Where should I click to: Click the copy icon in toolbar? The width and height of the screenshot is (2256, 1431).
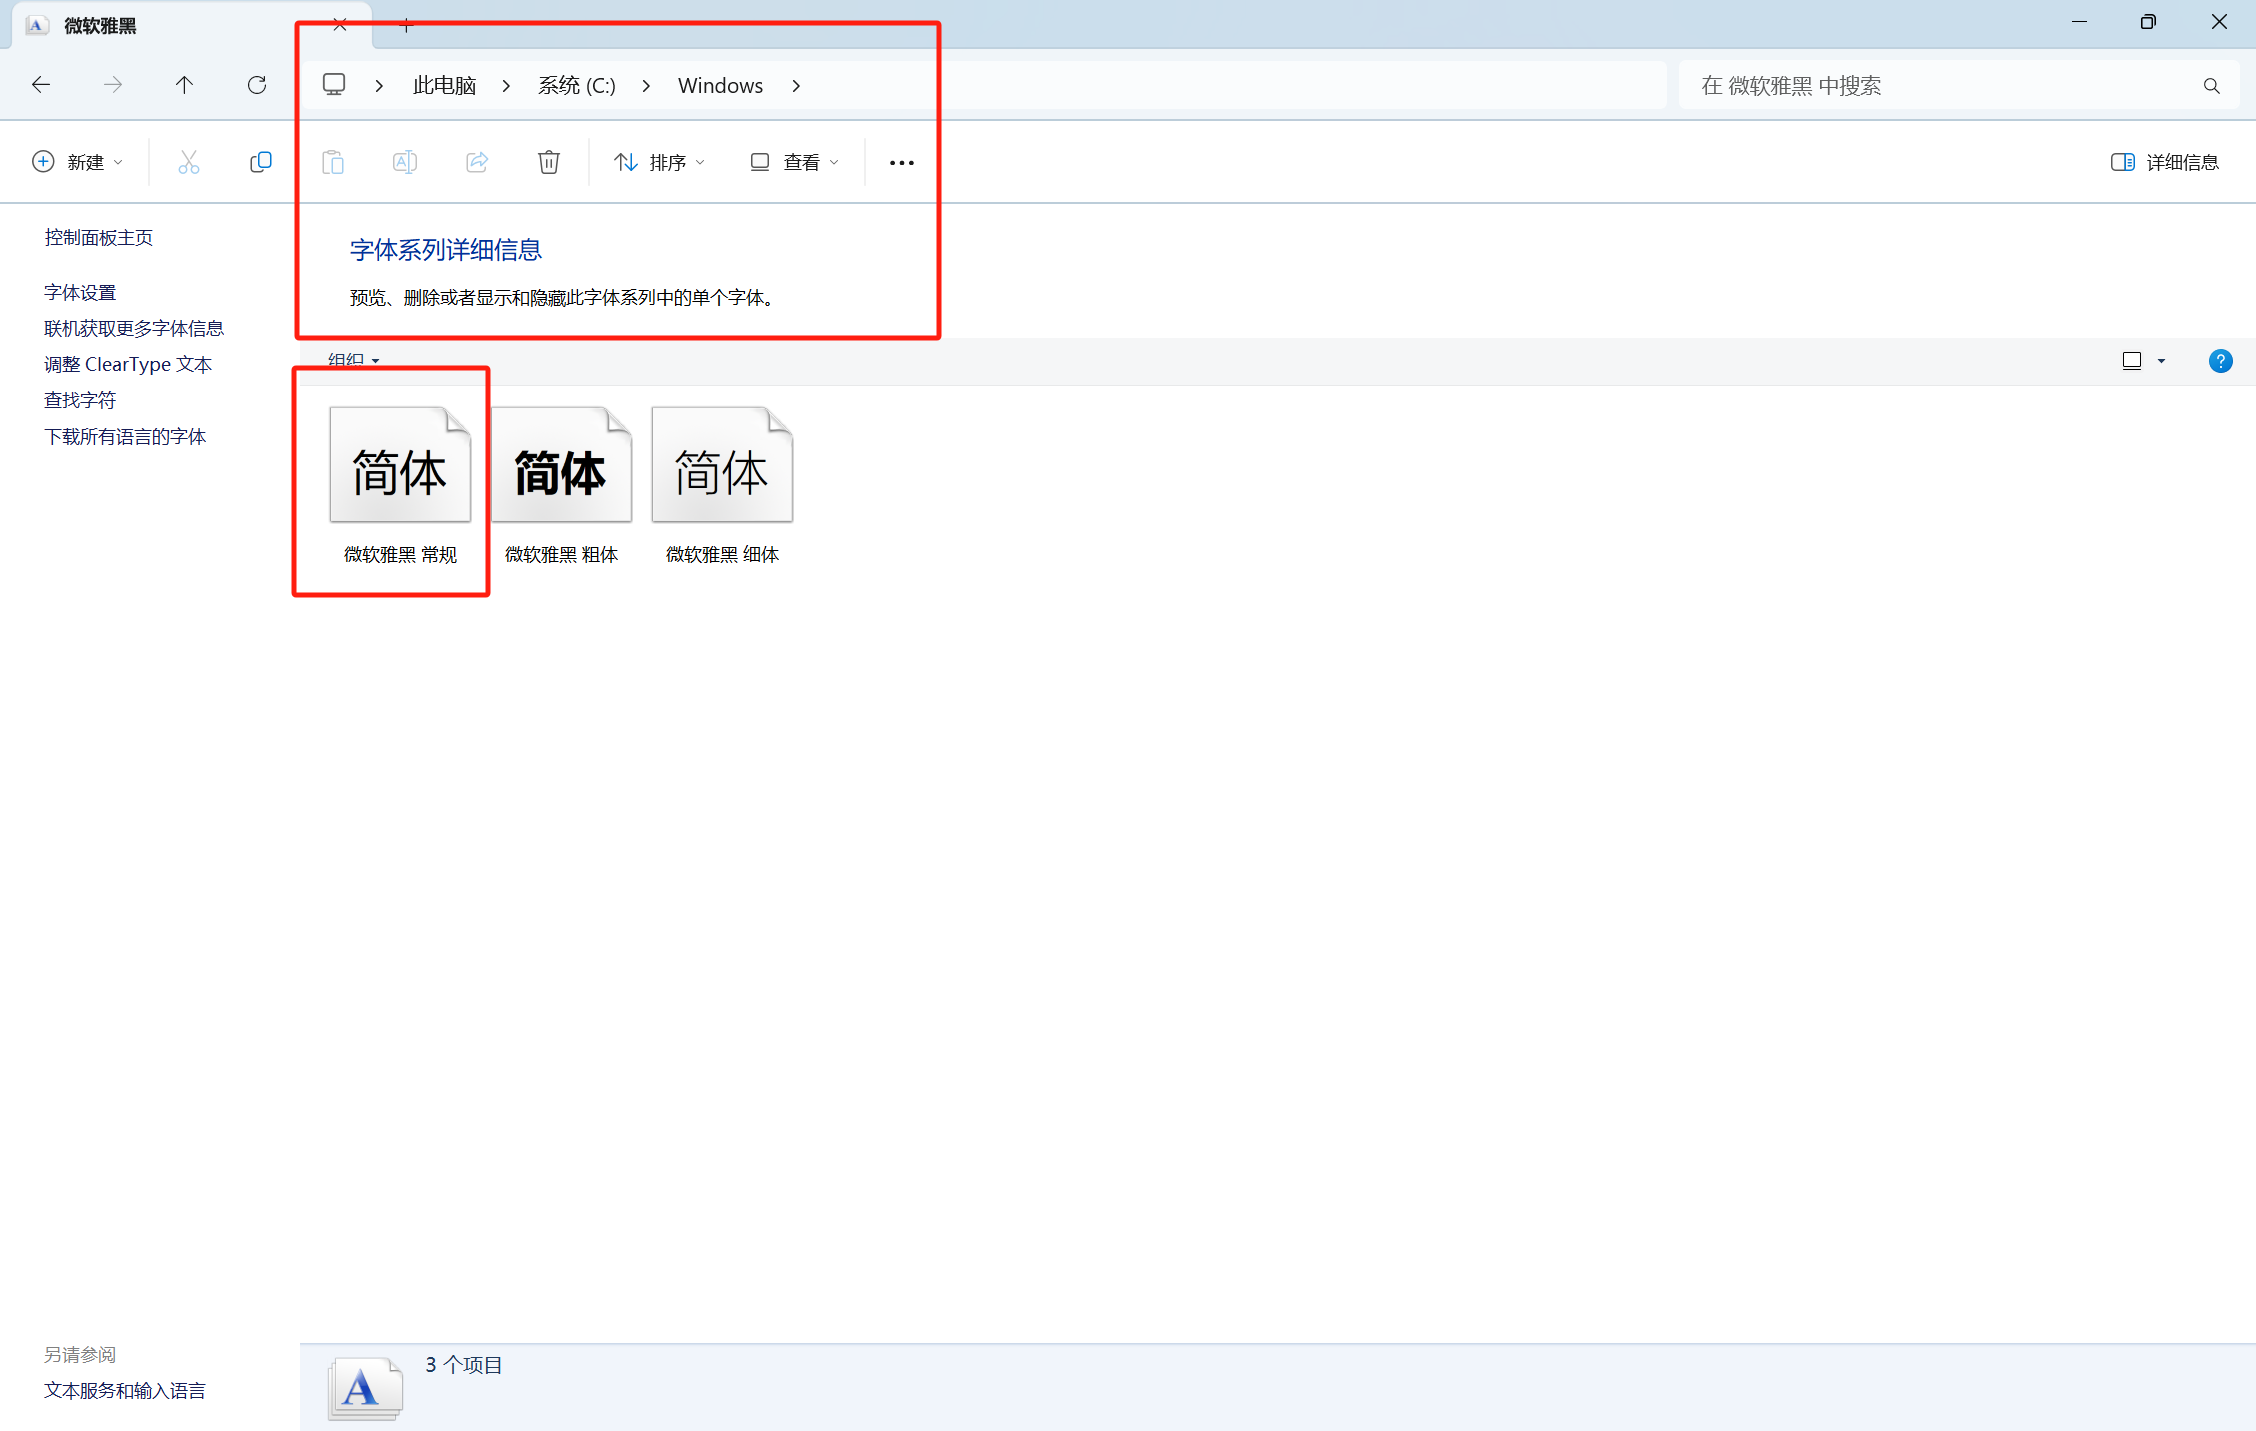tap(261, 162)
